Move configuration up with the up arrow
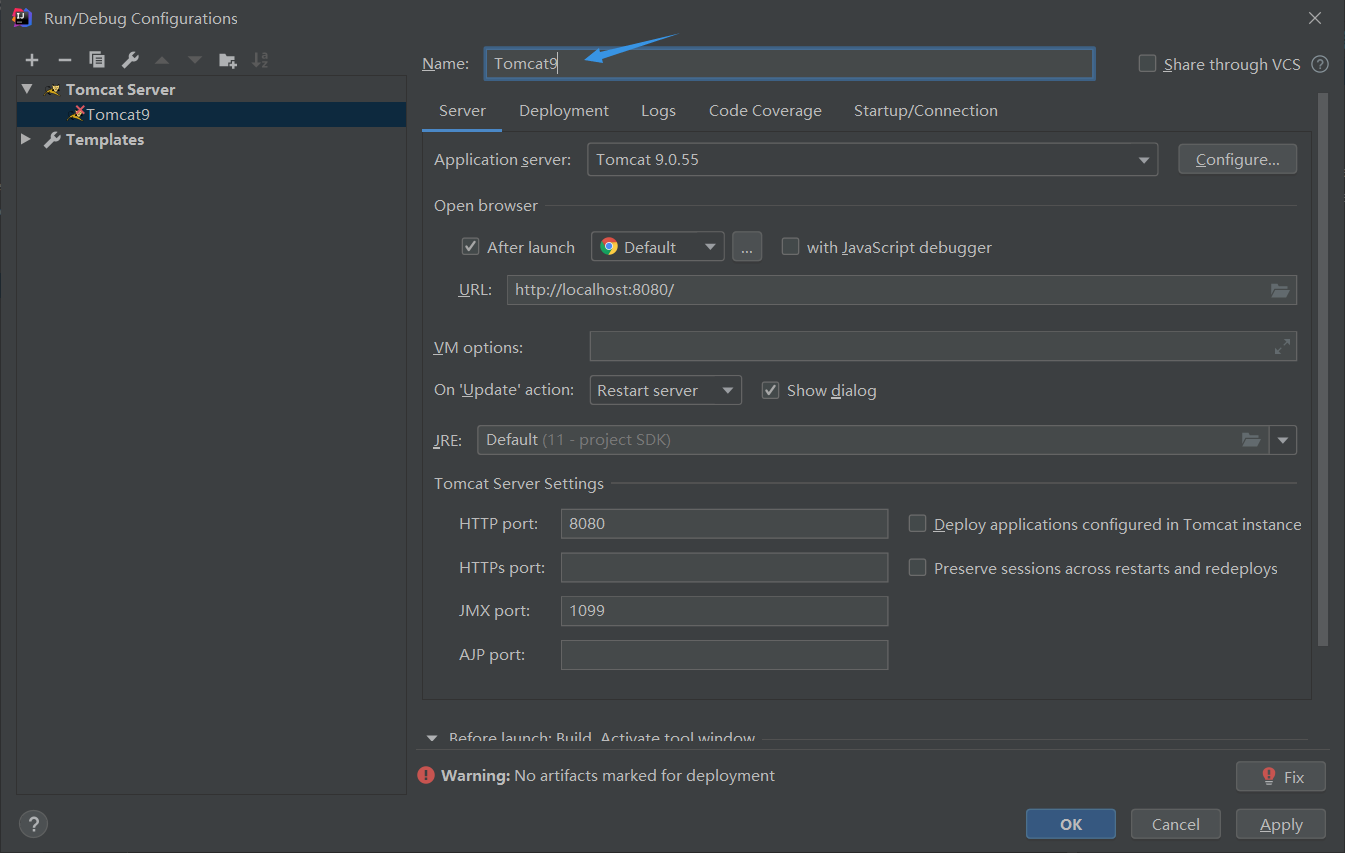1345x853 pixels. 162,60
